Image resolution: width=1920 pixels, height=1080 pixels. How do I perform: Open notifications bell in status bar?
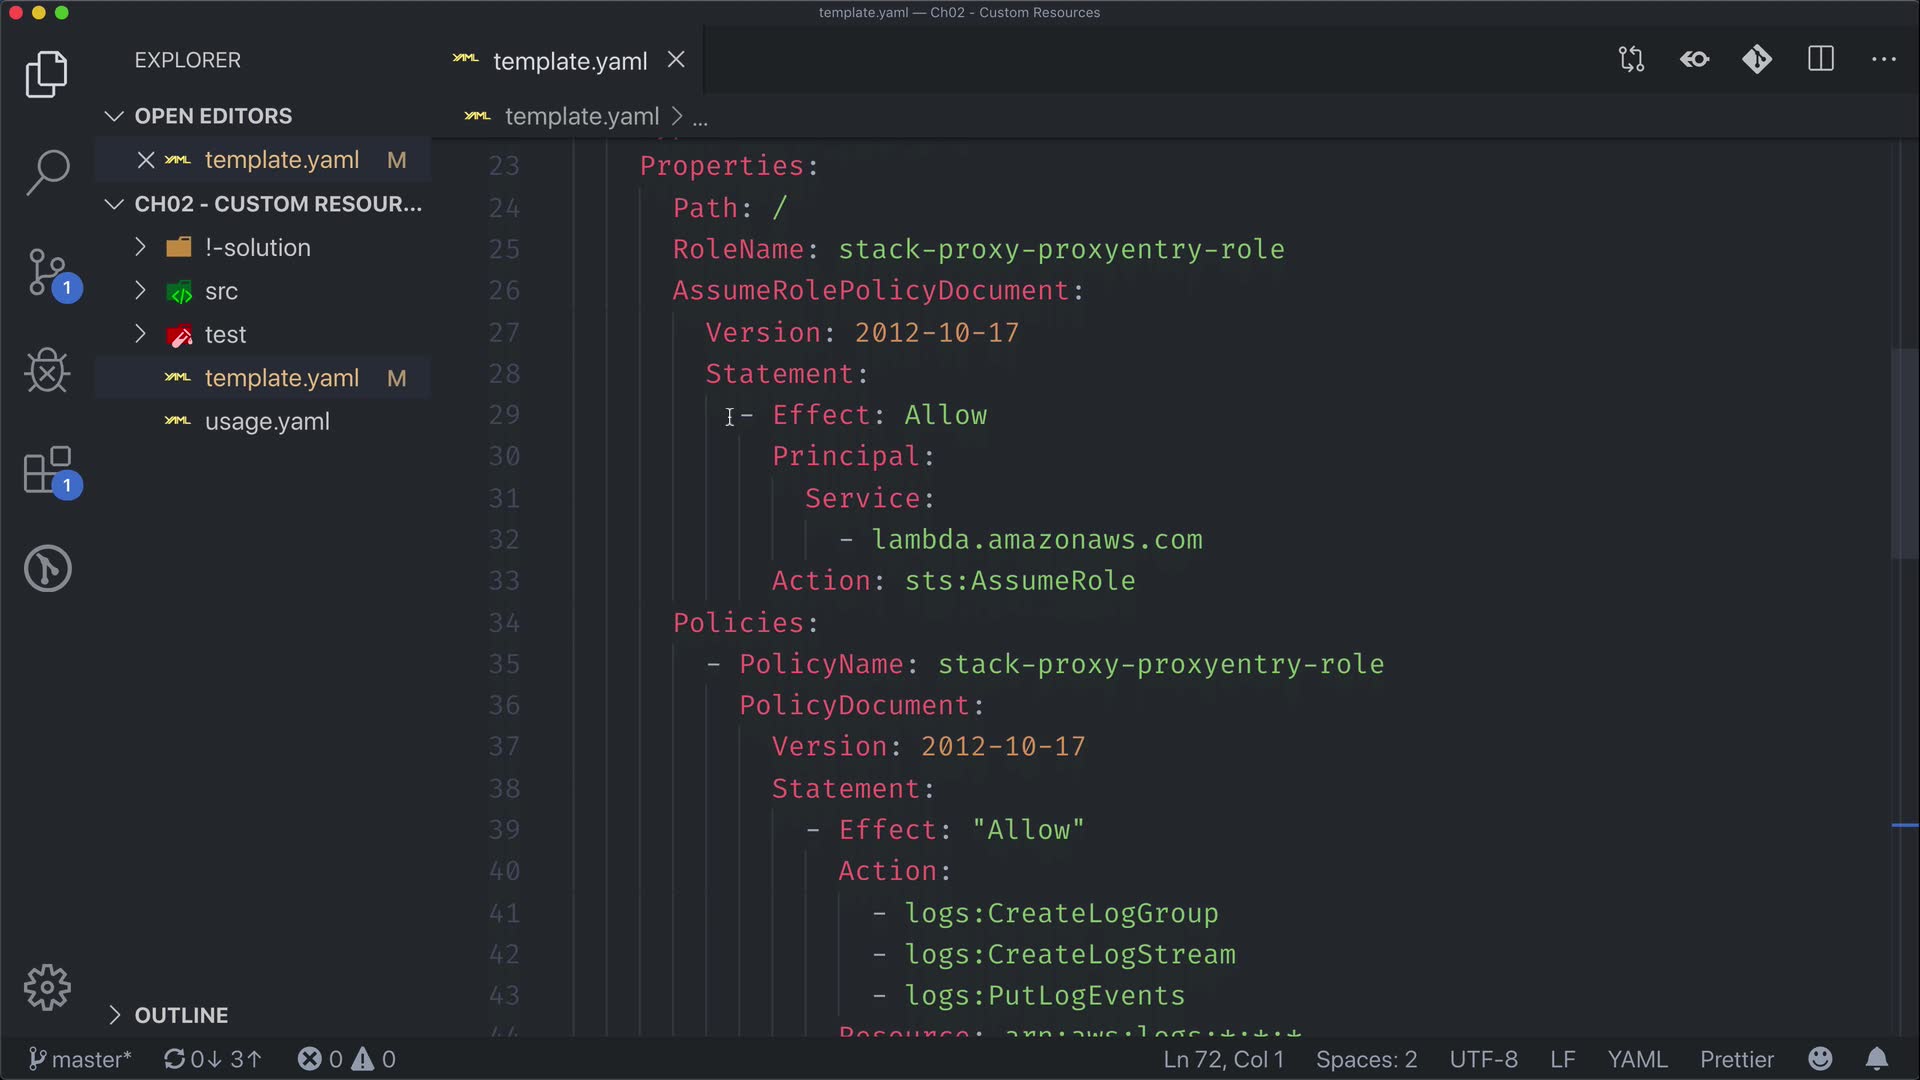(x=1877, y=1059)
